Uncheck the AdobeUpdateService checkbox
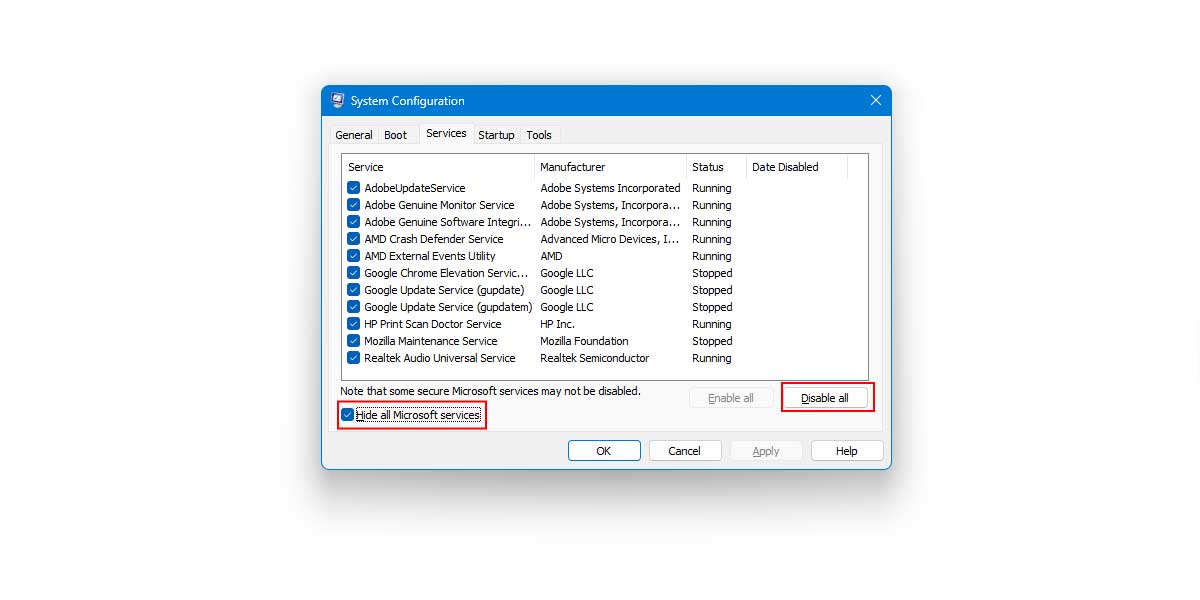The height and width of the screenshot is (600, 1200). click(x=353, y=188)
